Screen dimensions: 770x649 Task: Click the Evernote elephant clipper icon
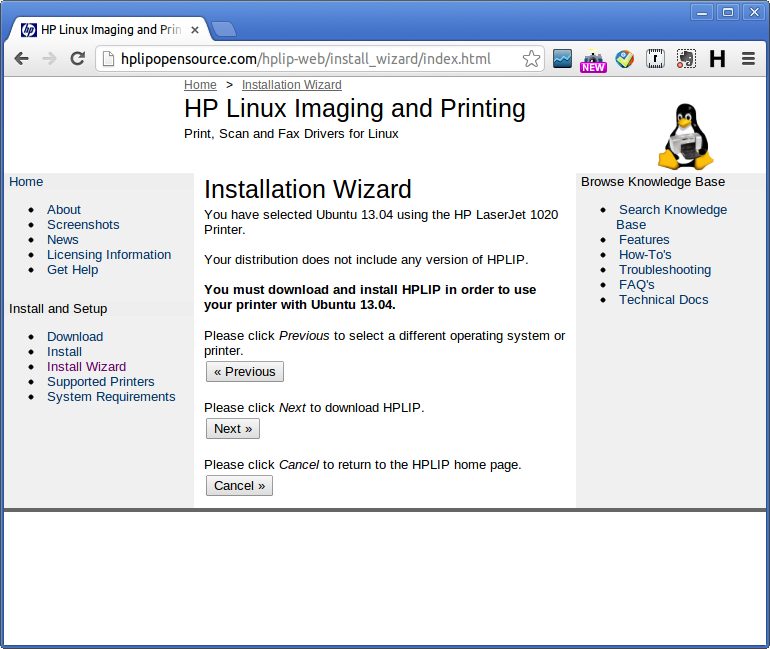[x=686, y=59]
